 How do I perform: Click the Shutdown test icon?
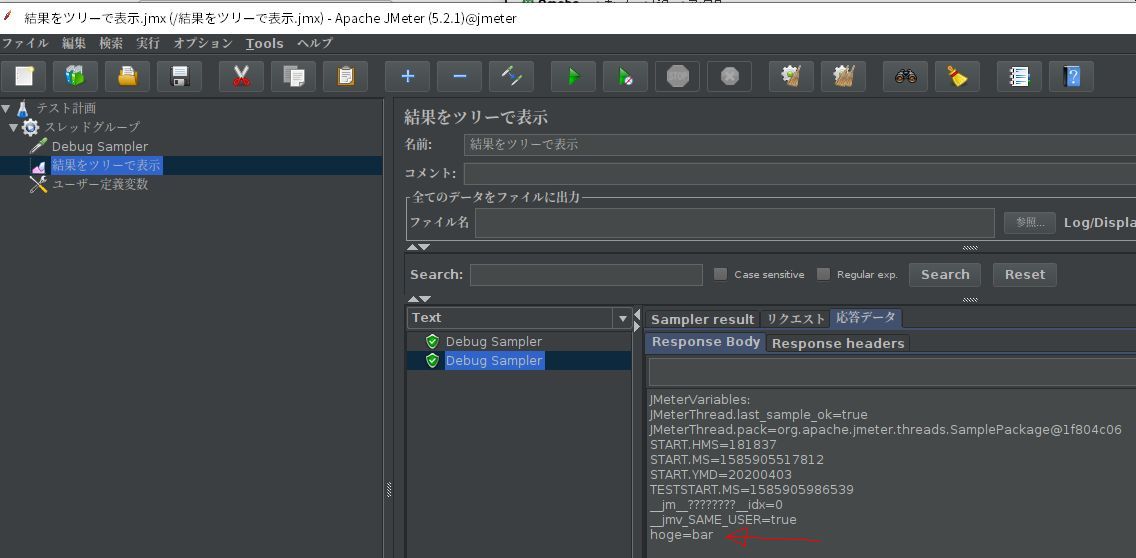pos(730,76)
